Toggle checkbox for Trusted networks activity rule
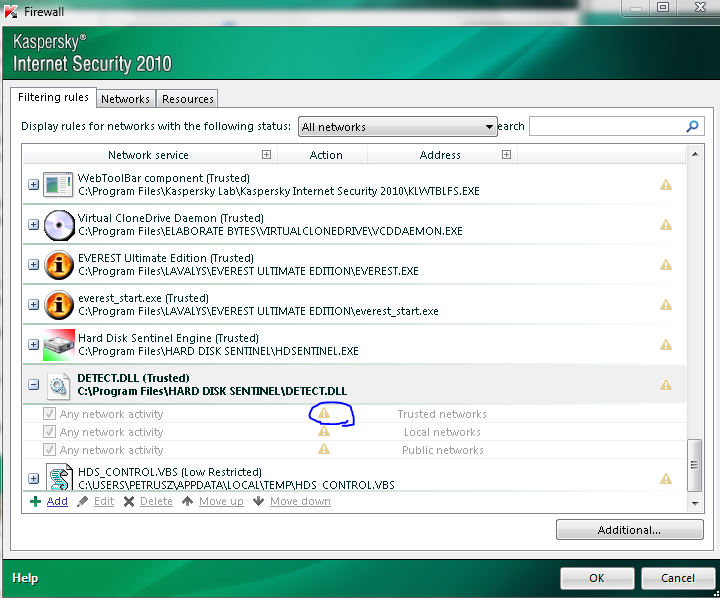 [x=49, y=414]
